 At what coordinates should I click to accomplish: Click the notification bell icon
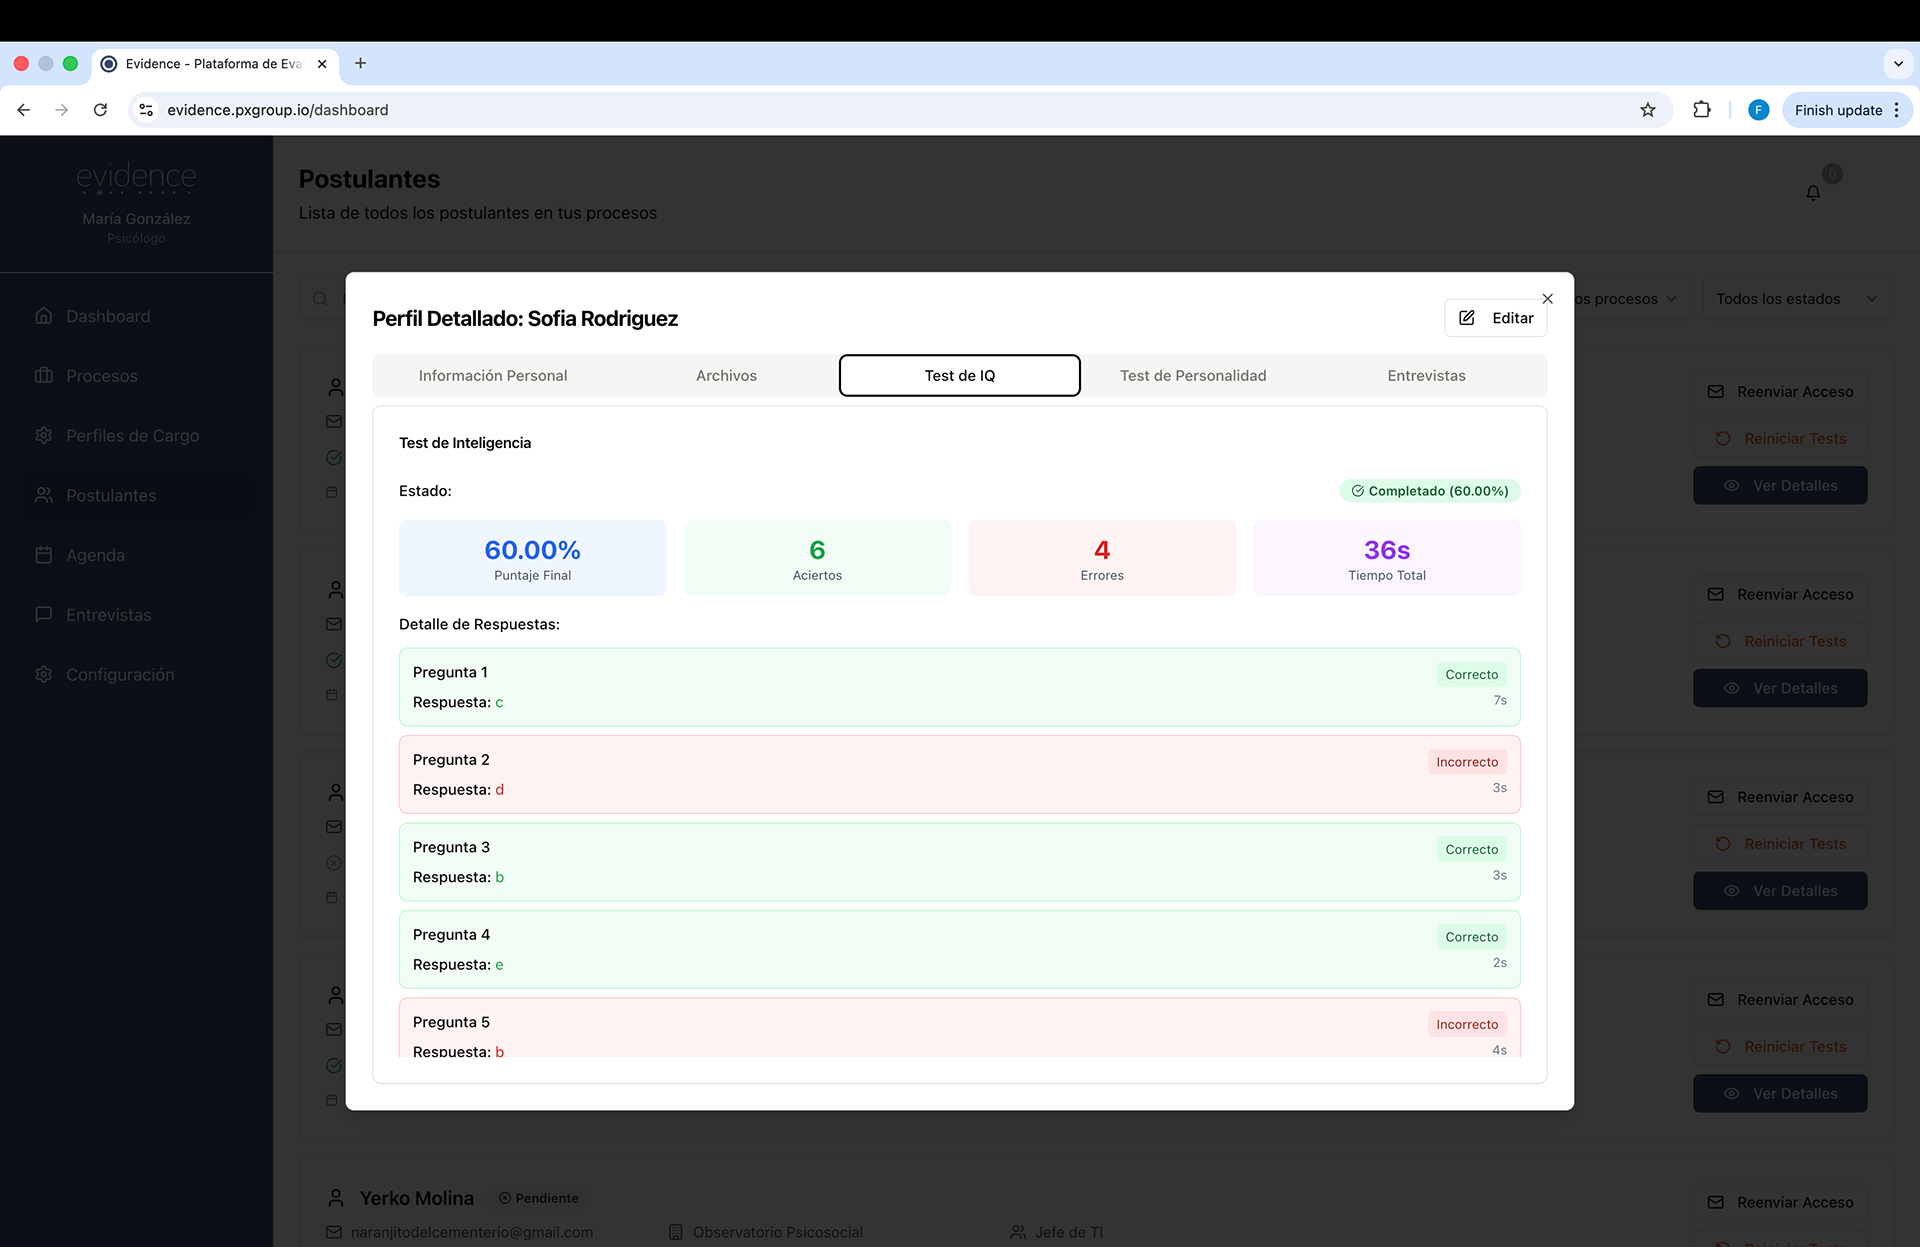[1813, 193]
